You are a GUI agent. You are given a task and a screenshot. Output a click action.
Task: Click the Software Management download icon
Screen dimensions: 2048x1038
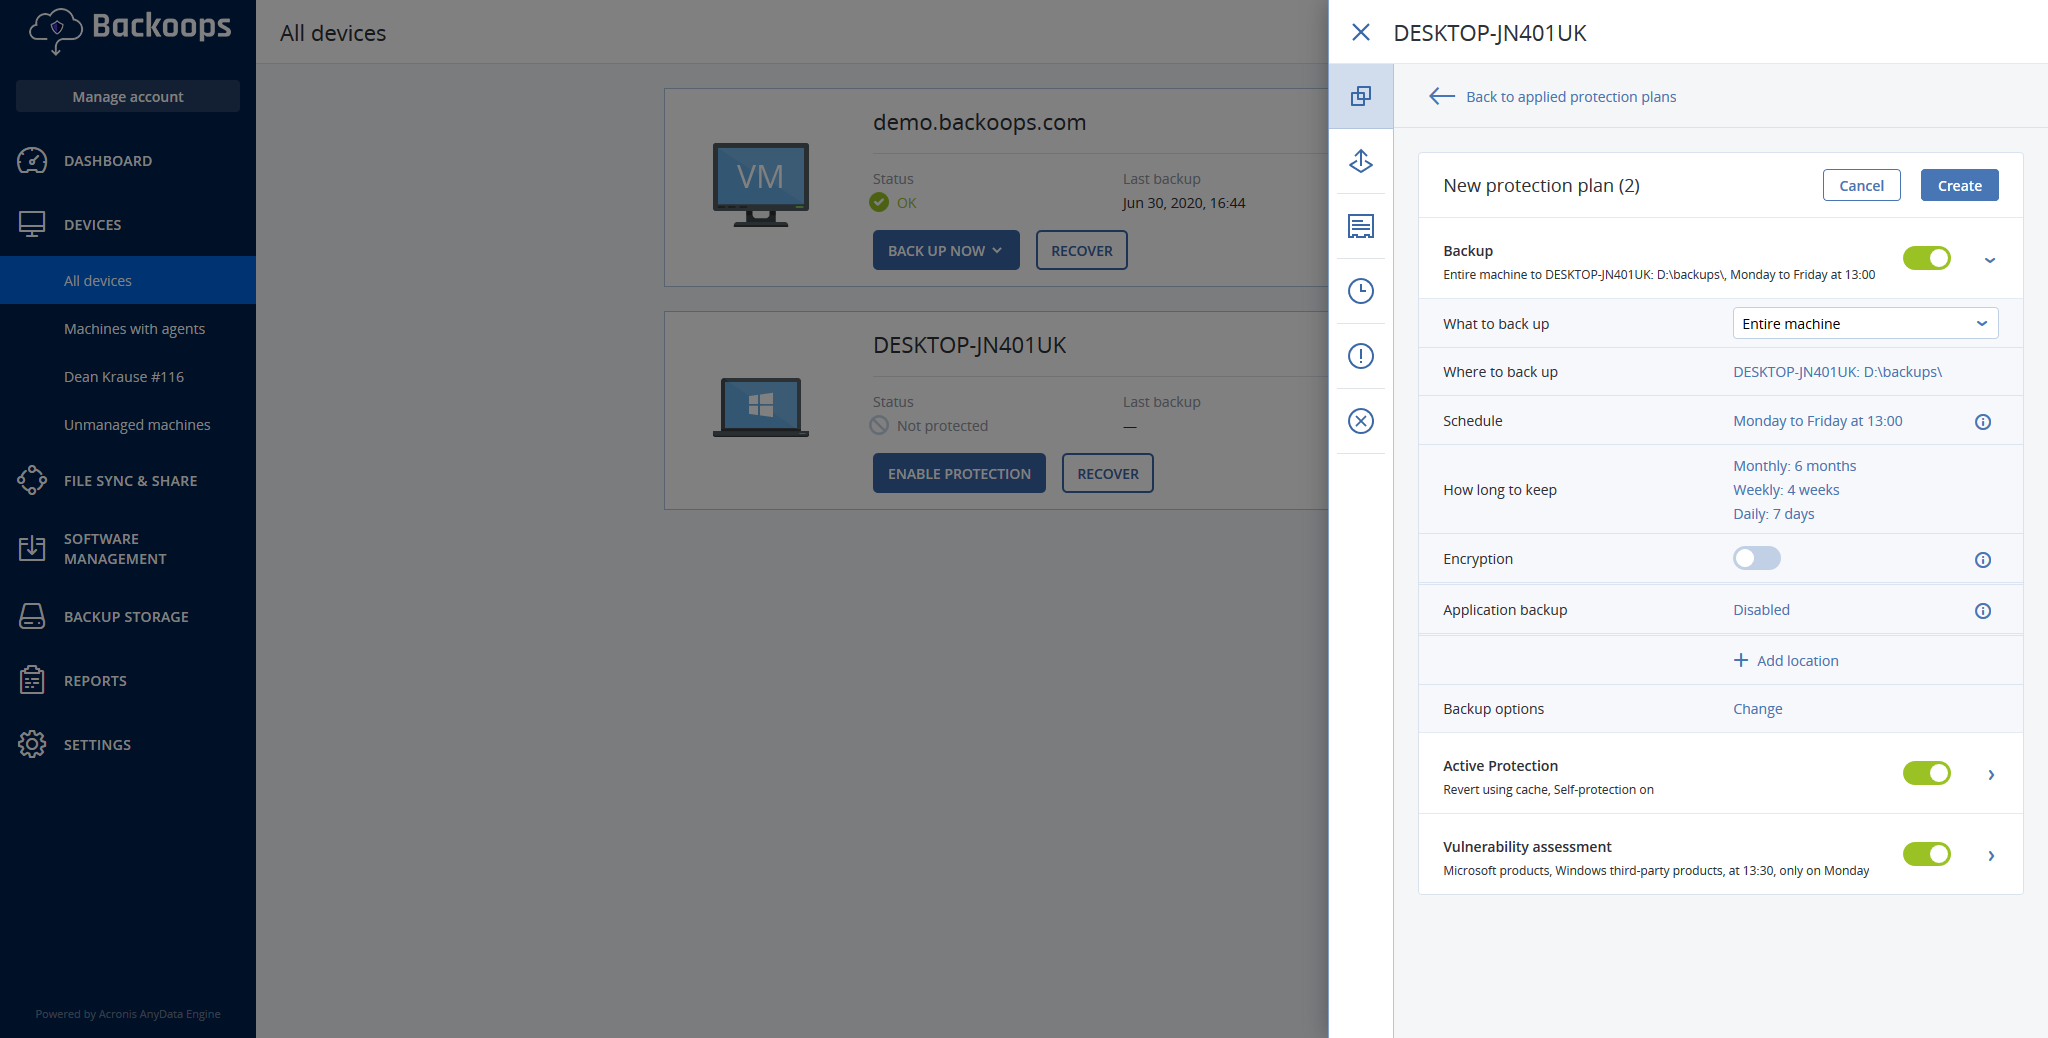(32, 548)
